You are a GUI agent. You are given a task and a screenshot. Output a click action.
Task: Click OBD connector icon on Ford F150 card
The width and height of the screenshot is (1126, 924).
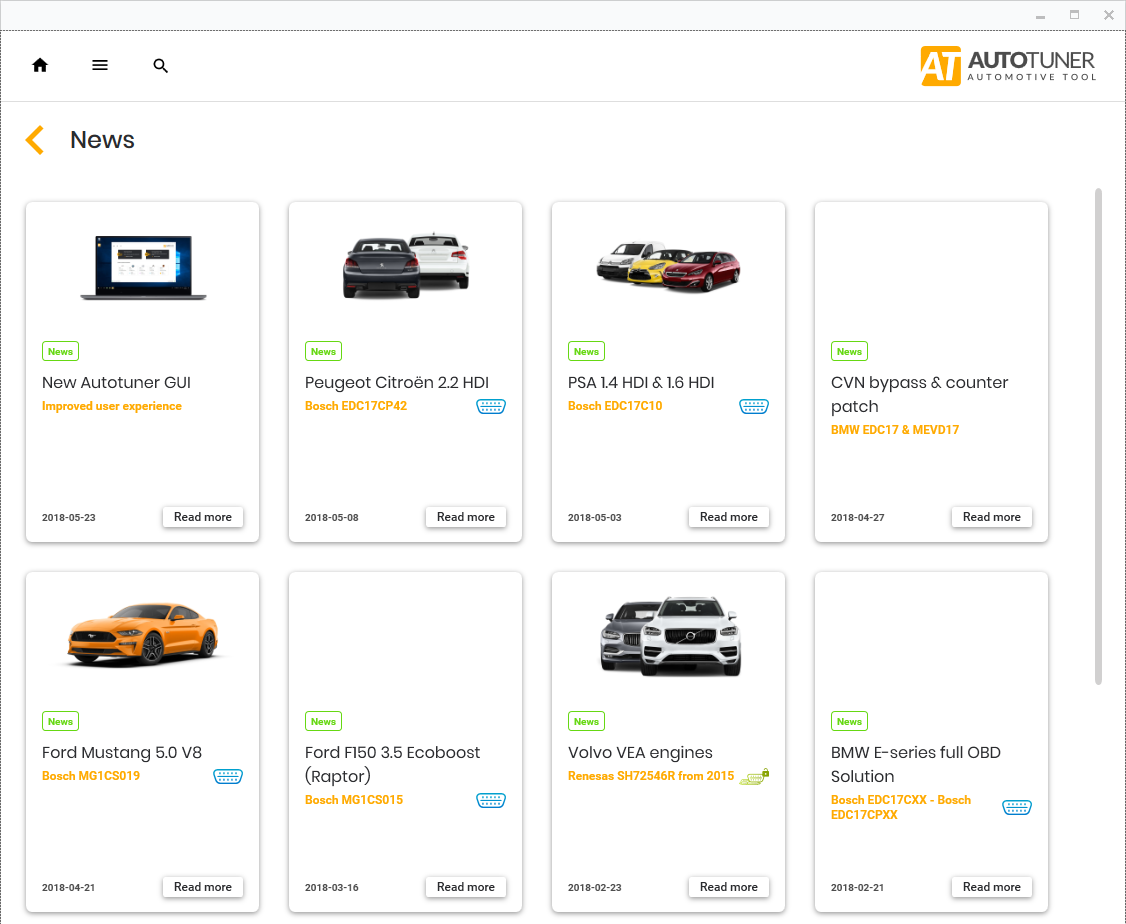click(491, 800)
